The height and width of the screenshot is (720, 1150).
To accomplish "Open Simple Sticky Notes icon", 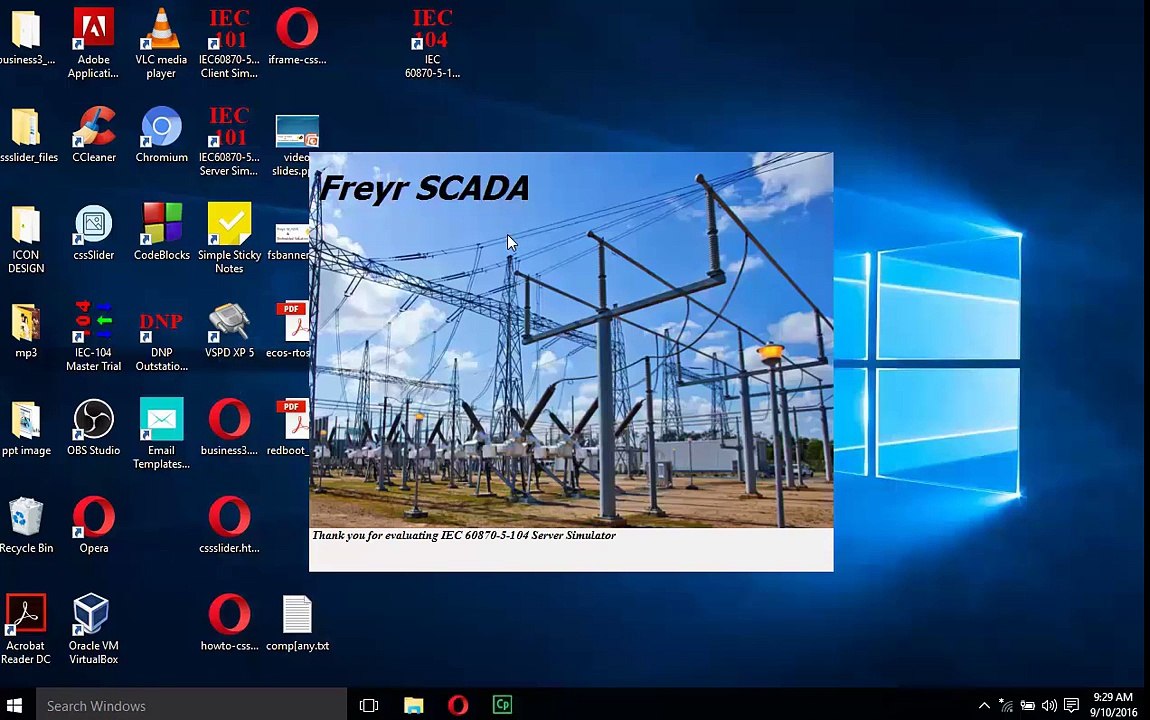I will [x=229, y=238].
